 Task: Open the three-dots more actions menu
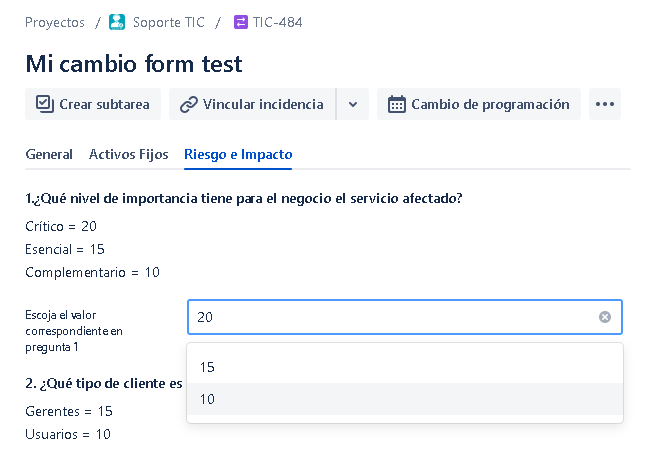pyautogui.click(x=604, y=104)
